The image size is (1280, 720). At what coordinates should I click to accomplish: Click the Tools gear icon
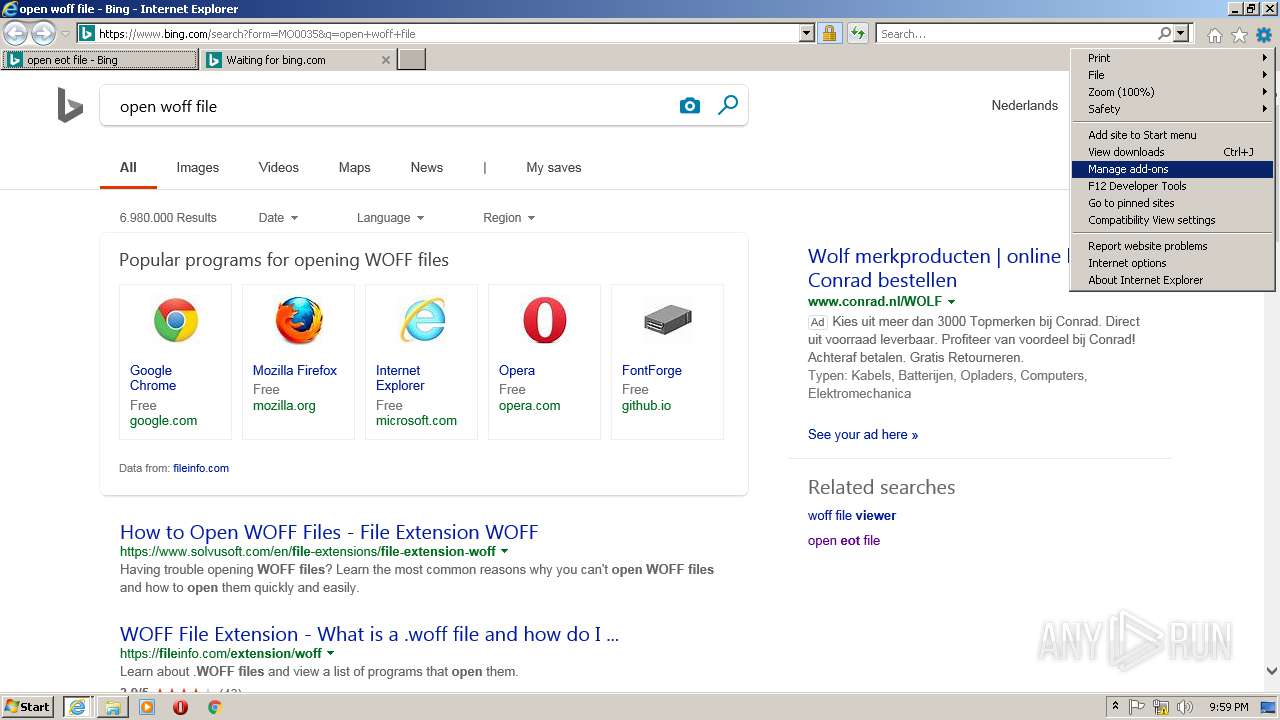pos(1264,35)
